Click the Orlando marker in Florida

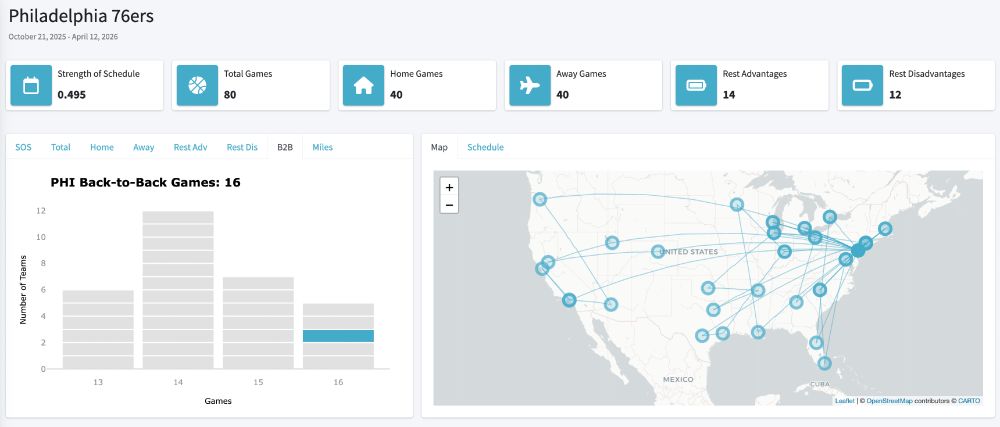(816, 343)
